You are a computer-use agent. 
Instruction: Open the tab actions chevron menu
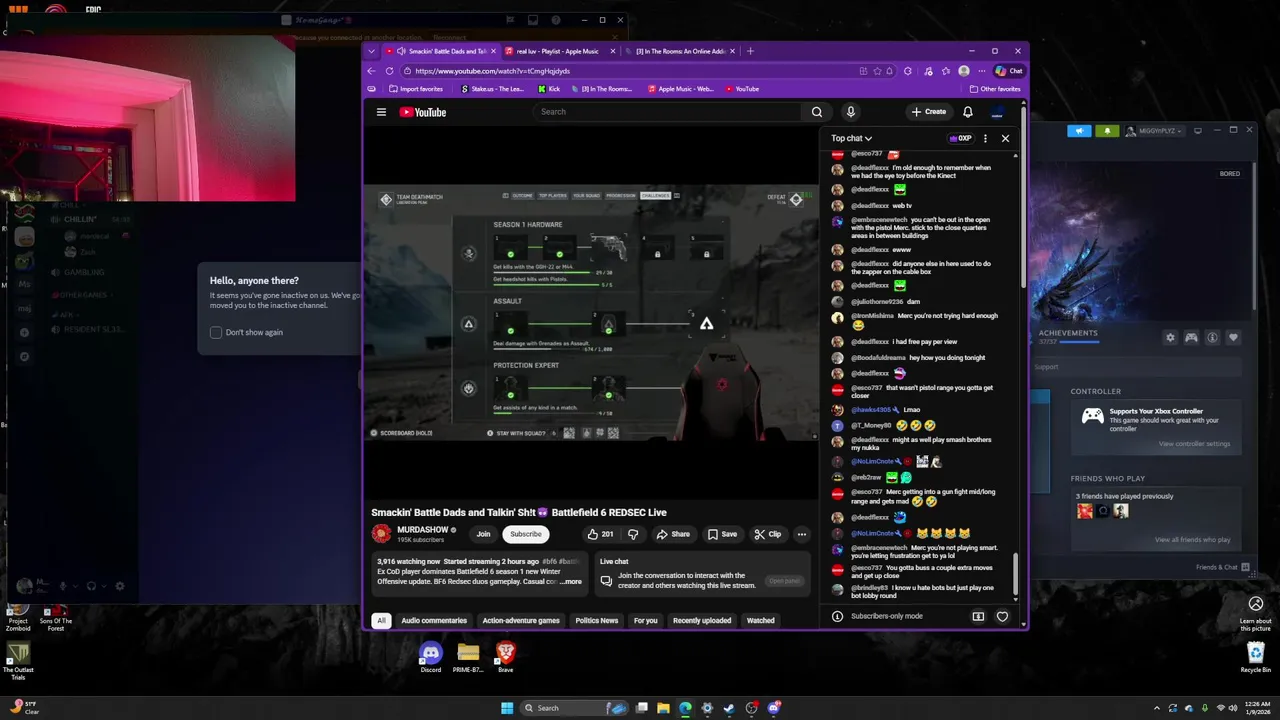(x=372, y=51)
